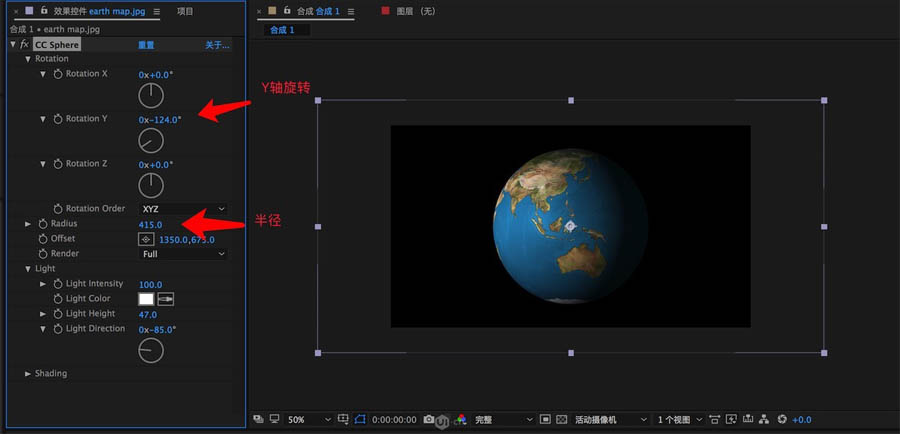Viewport: 900px width, 434px height.
Task: Open the composition flowchart
Action: [764, 420]
